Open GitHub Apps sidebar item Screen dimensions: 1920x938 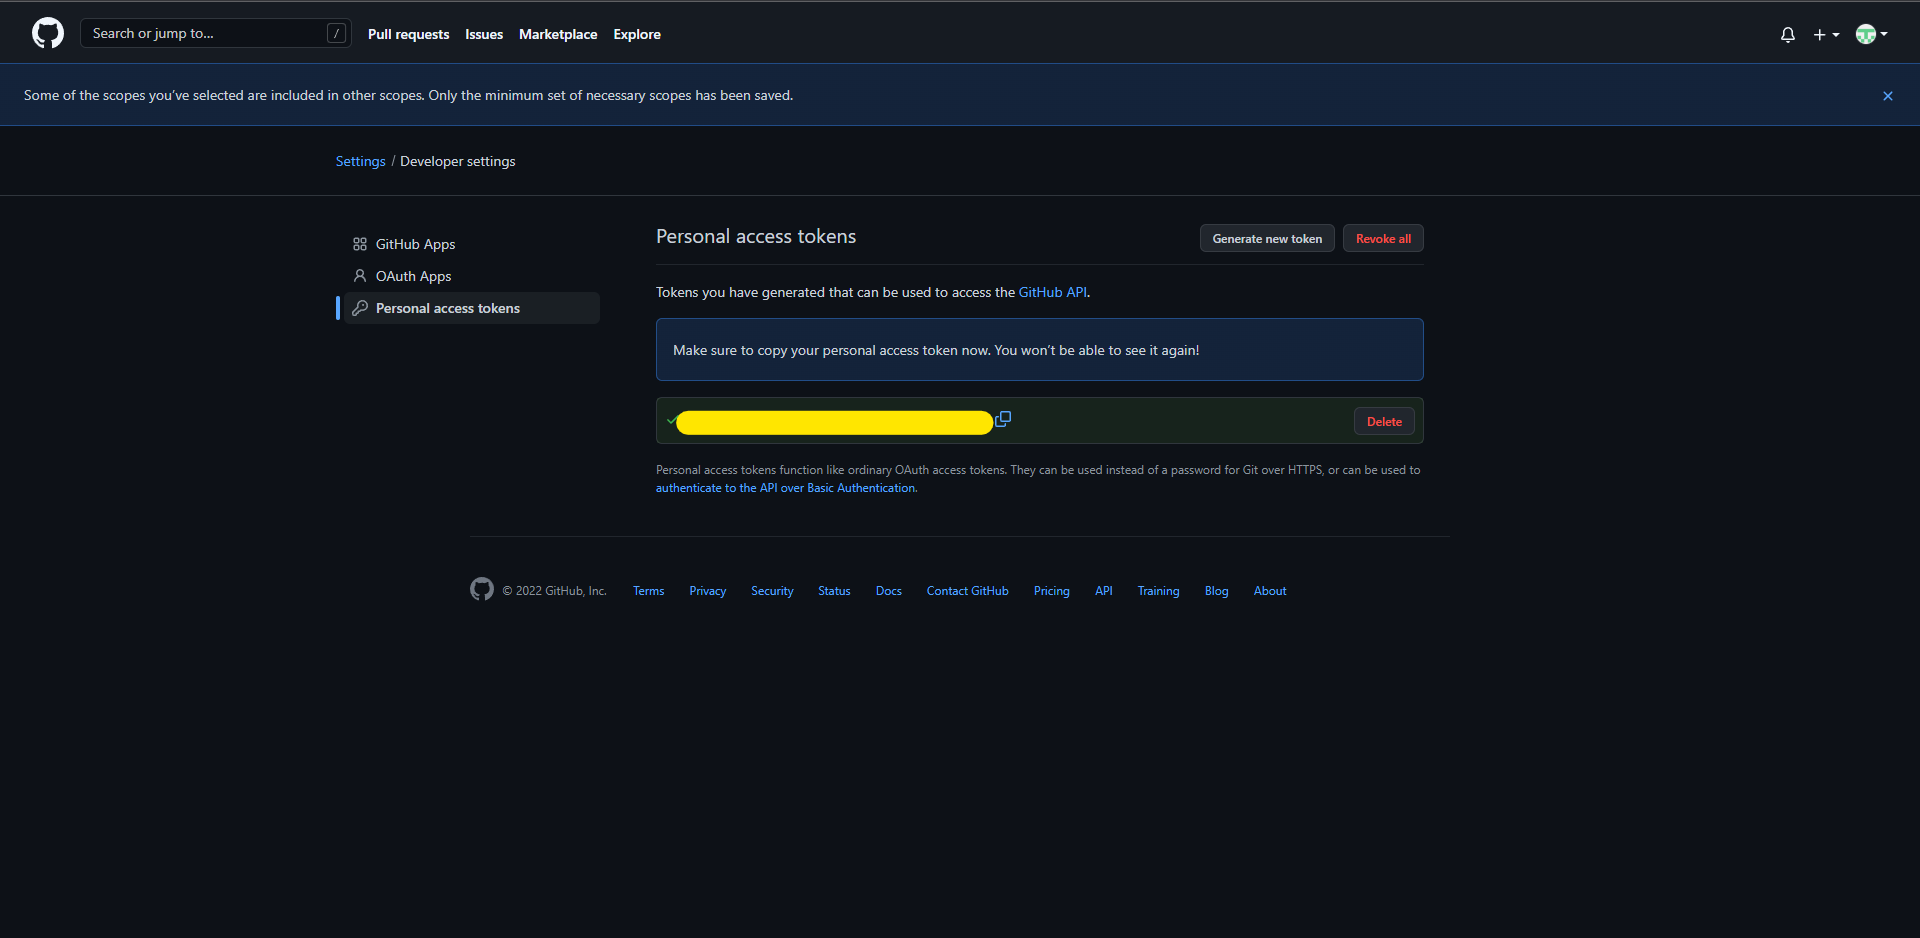coord(472,244)
